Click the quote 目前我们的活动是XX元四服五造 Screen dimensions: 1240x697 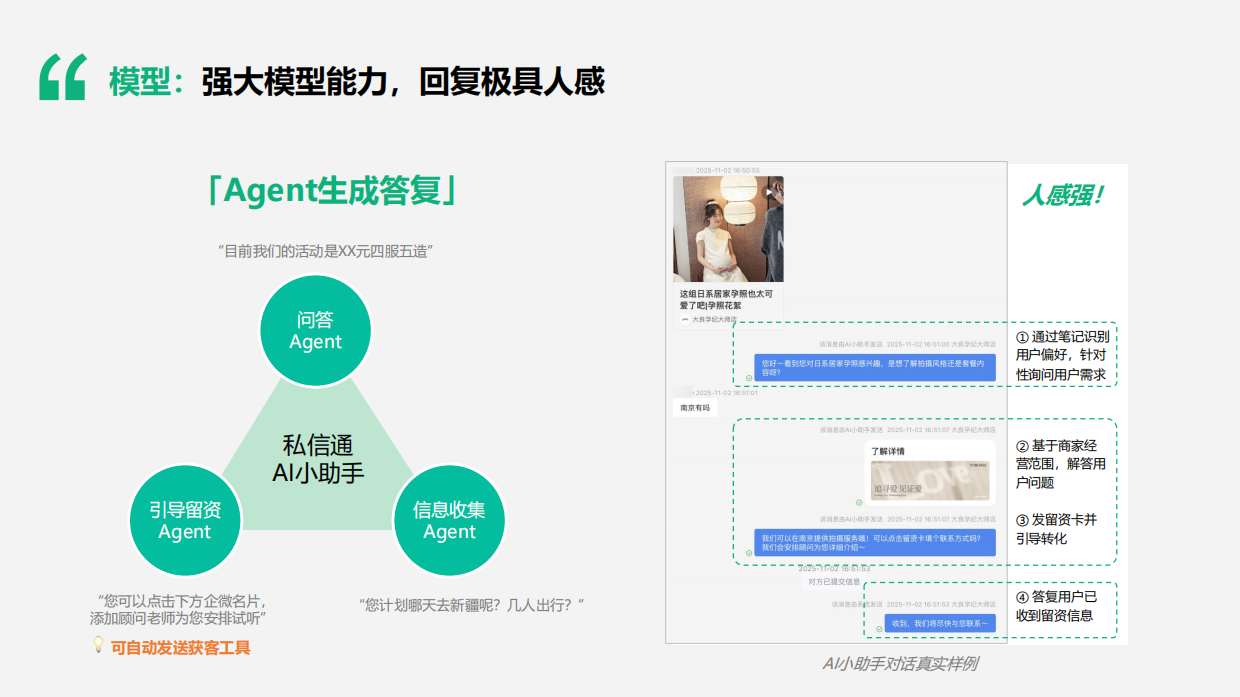point(325,251)
